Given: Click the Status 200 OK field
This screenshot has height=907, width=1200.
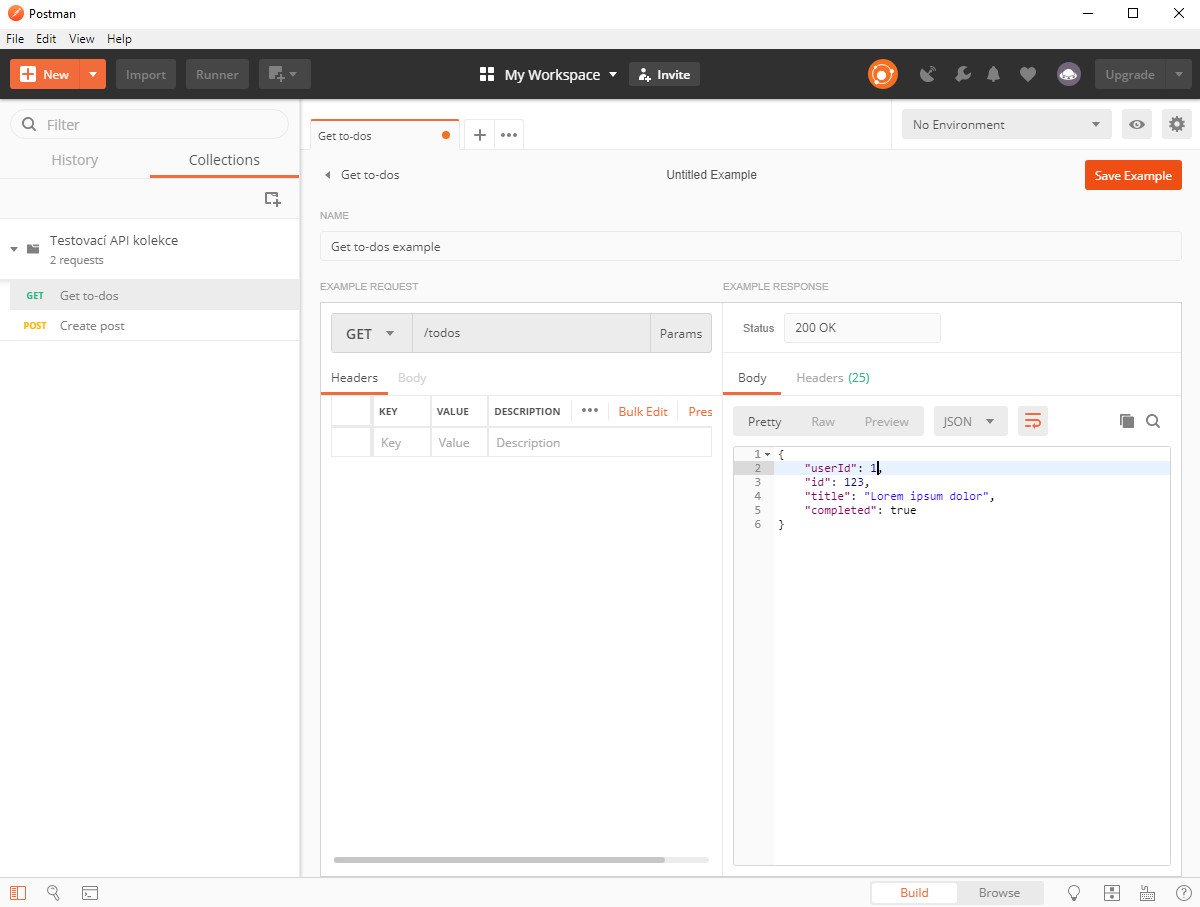Looking at the screenshot, I should (862, 328).
